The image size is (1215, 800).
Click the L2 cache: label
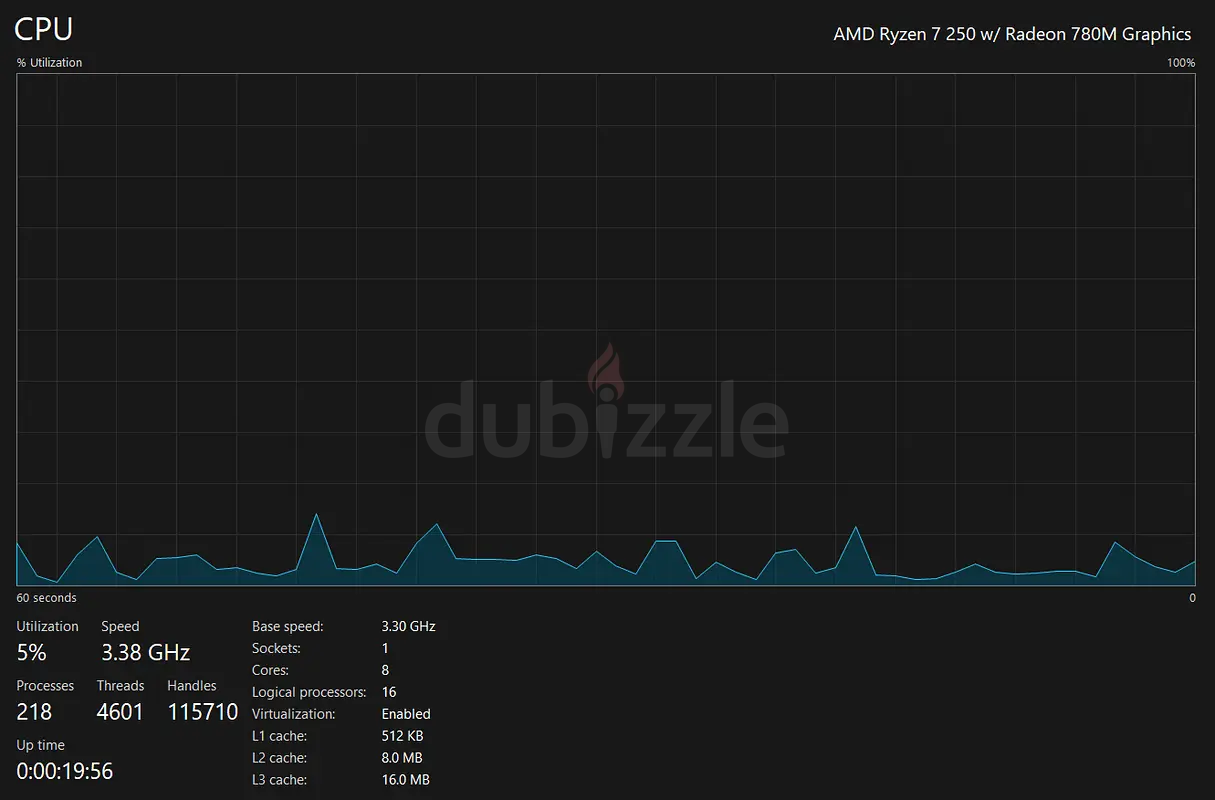click(x=280, y=758)
